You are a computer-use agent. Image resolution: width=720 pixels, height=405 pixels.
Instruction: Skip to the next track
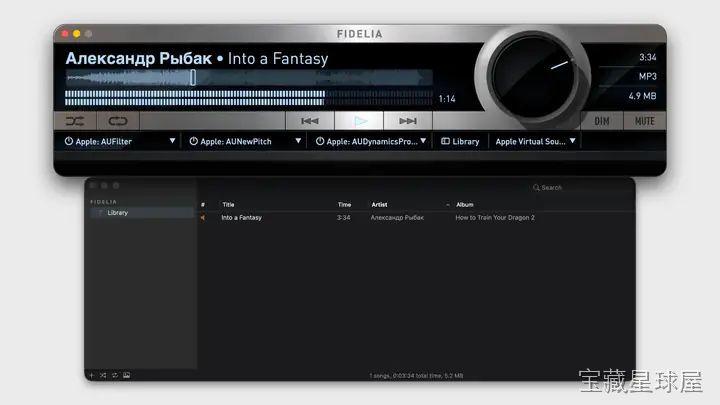coord(408,121)
